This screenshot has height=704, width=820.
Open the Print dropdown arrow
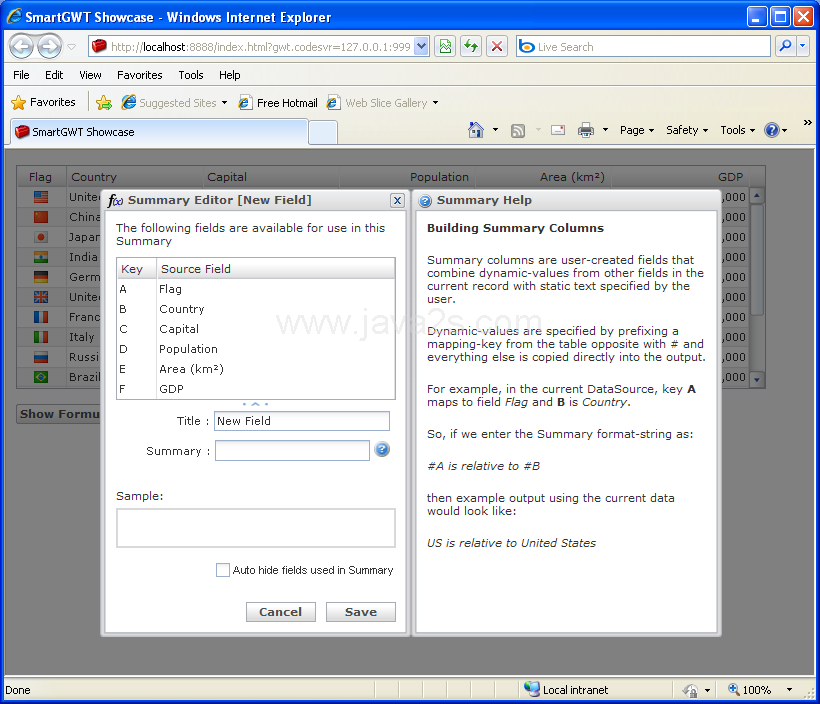click(x=605, y=130)
